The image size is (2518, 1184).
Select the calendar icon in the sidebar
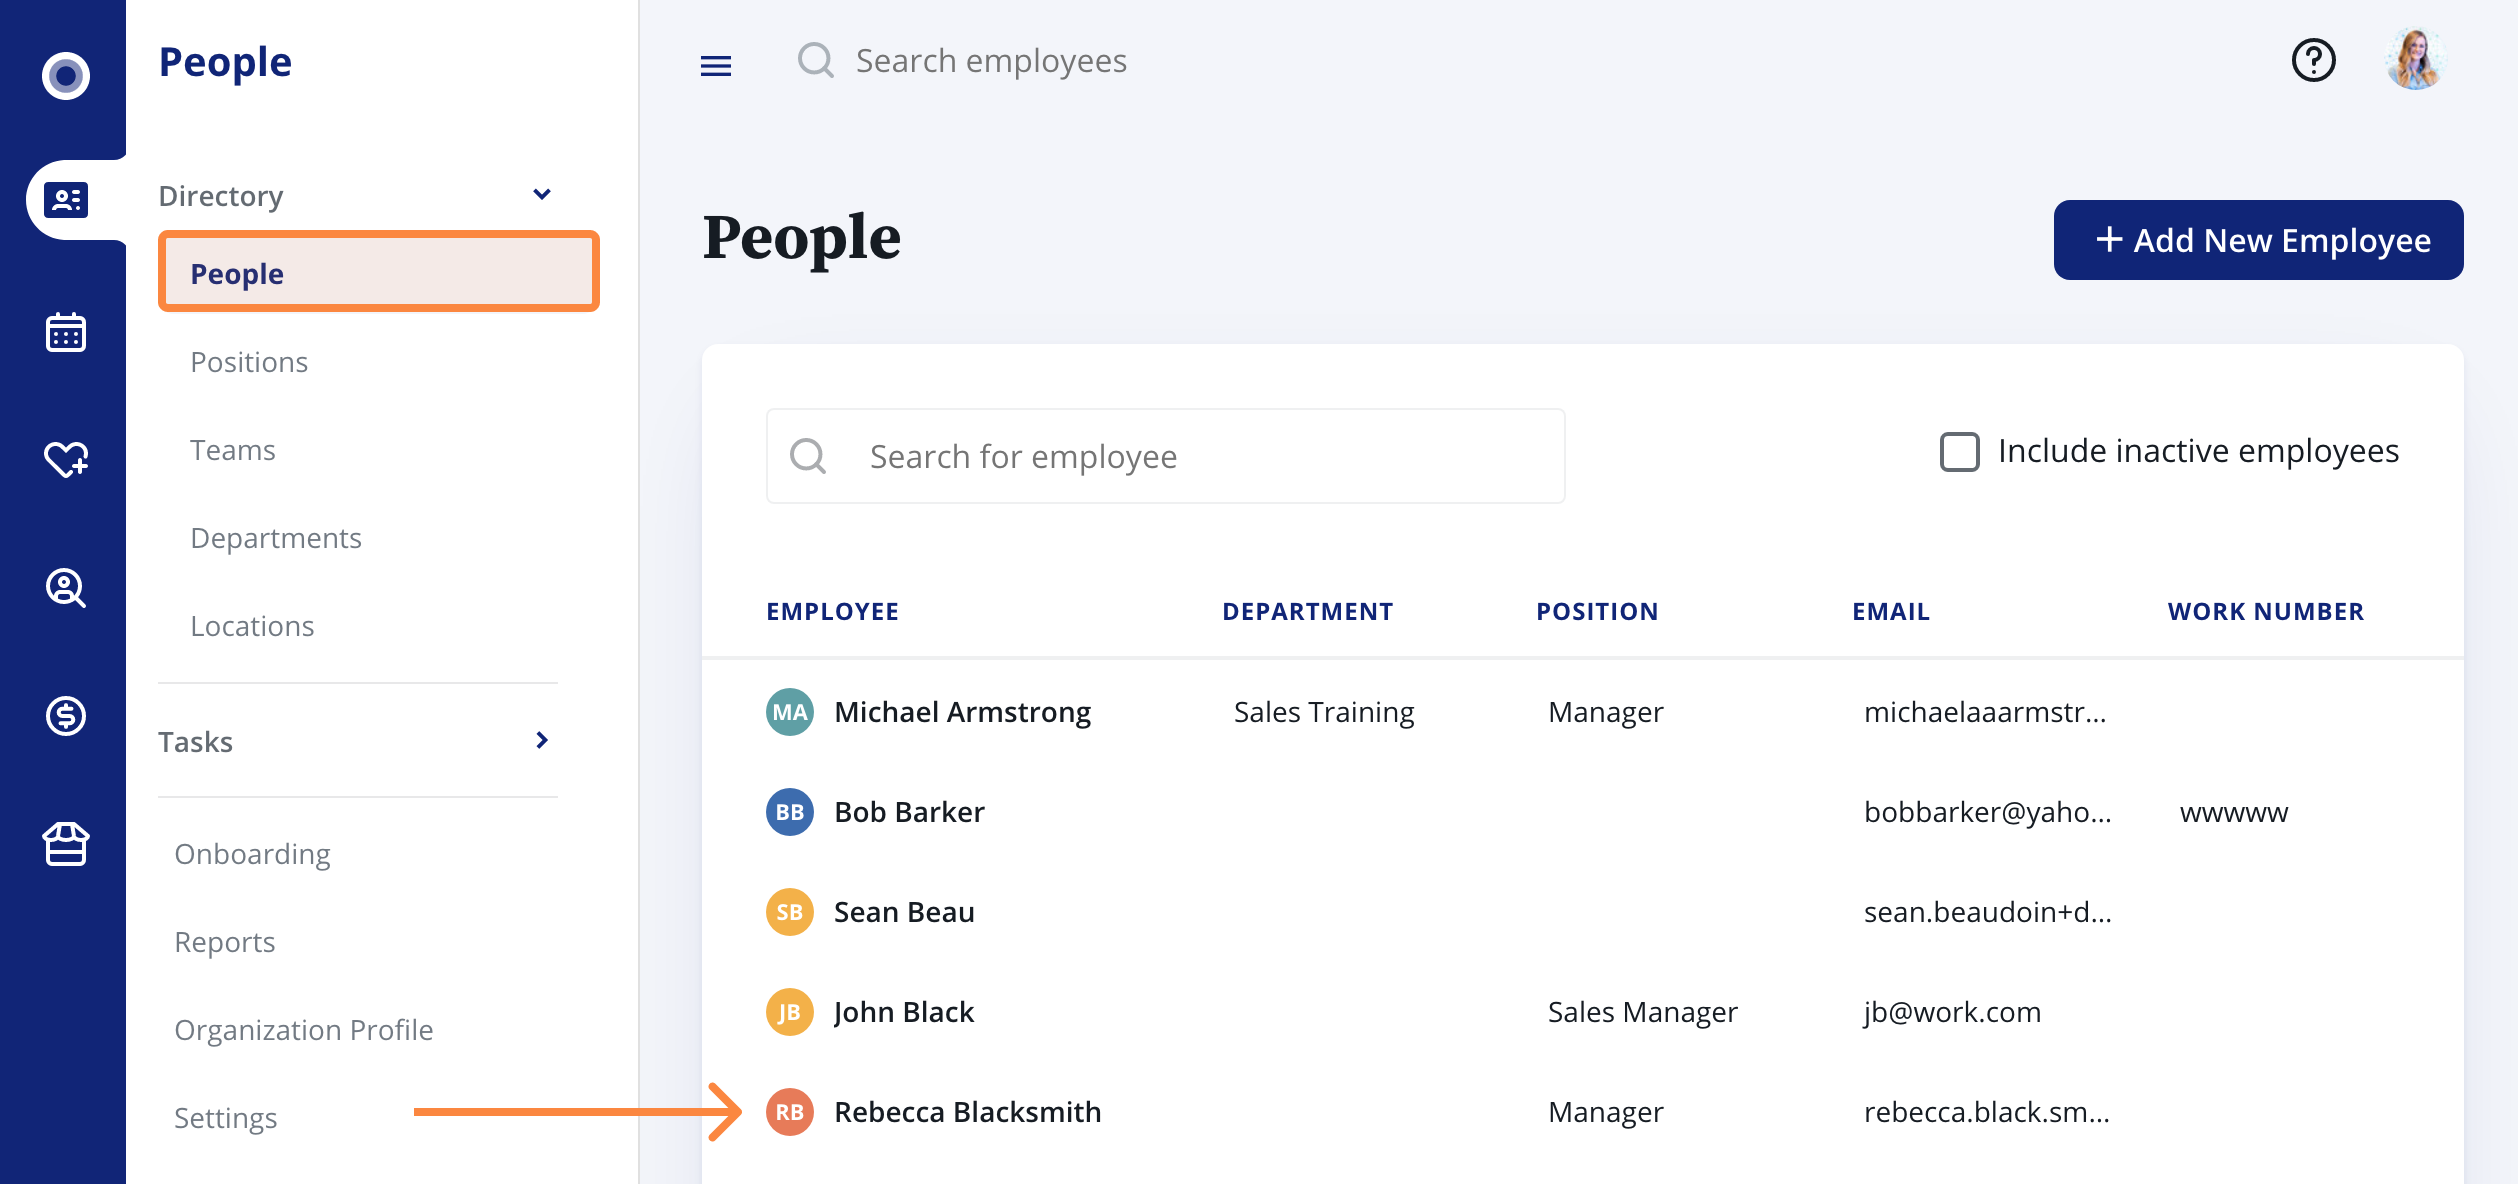(x=64, y=332)
